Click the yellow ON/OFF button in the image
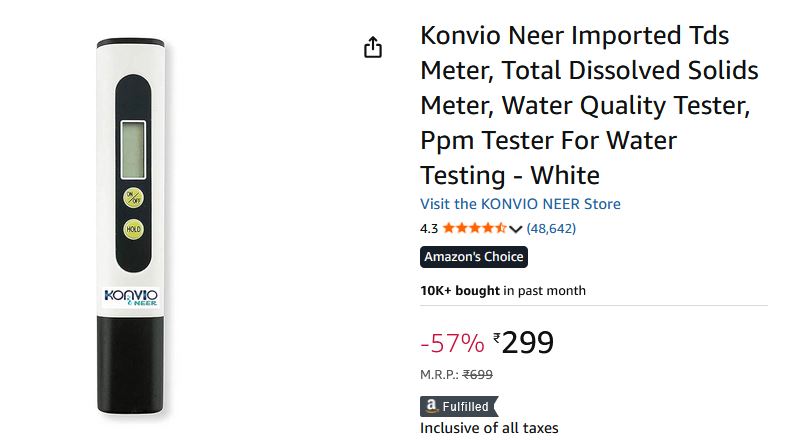The height and width of the screenshot is (440, 794). click(134, 197)
